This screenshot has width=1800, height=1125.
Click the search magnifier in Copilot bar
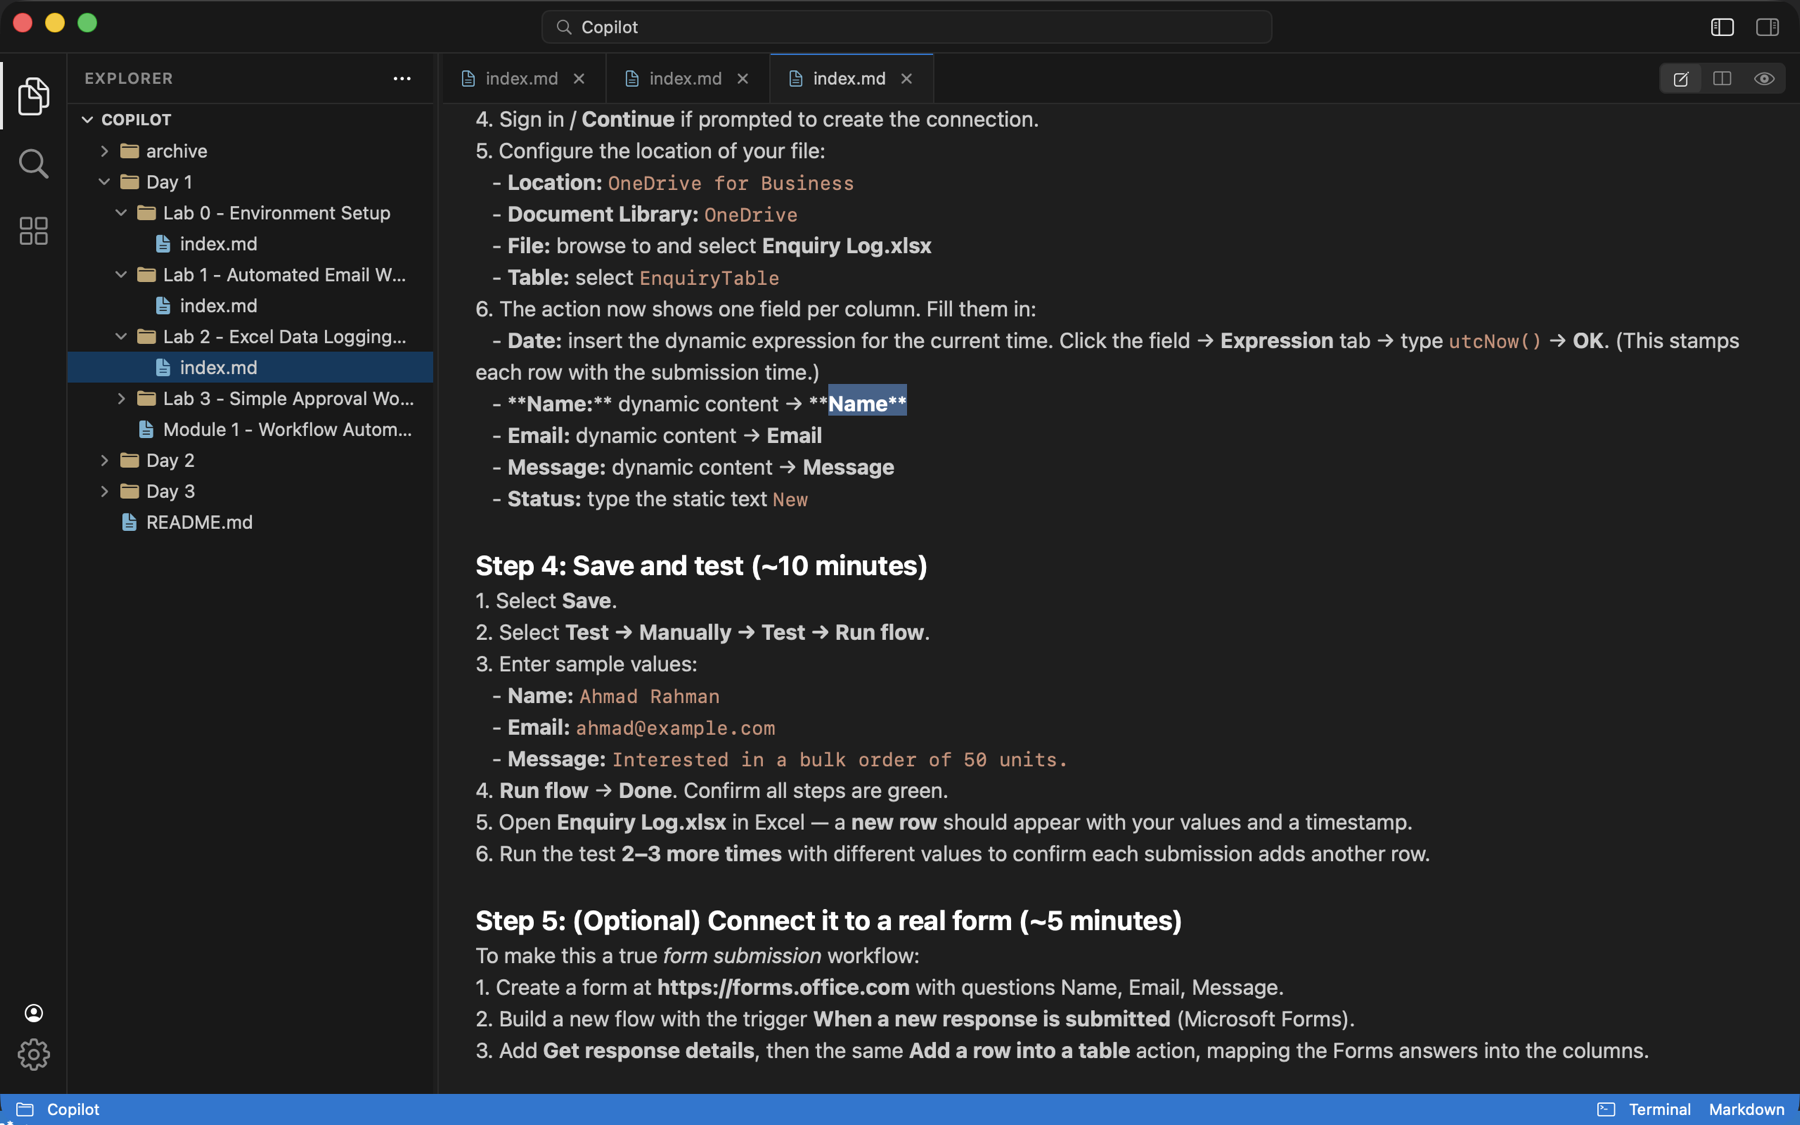(564, 27)
